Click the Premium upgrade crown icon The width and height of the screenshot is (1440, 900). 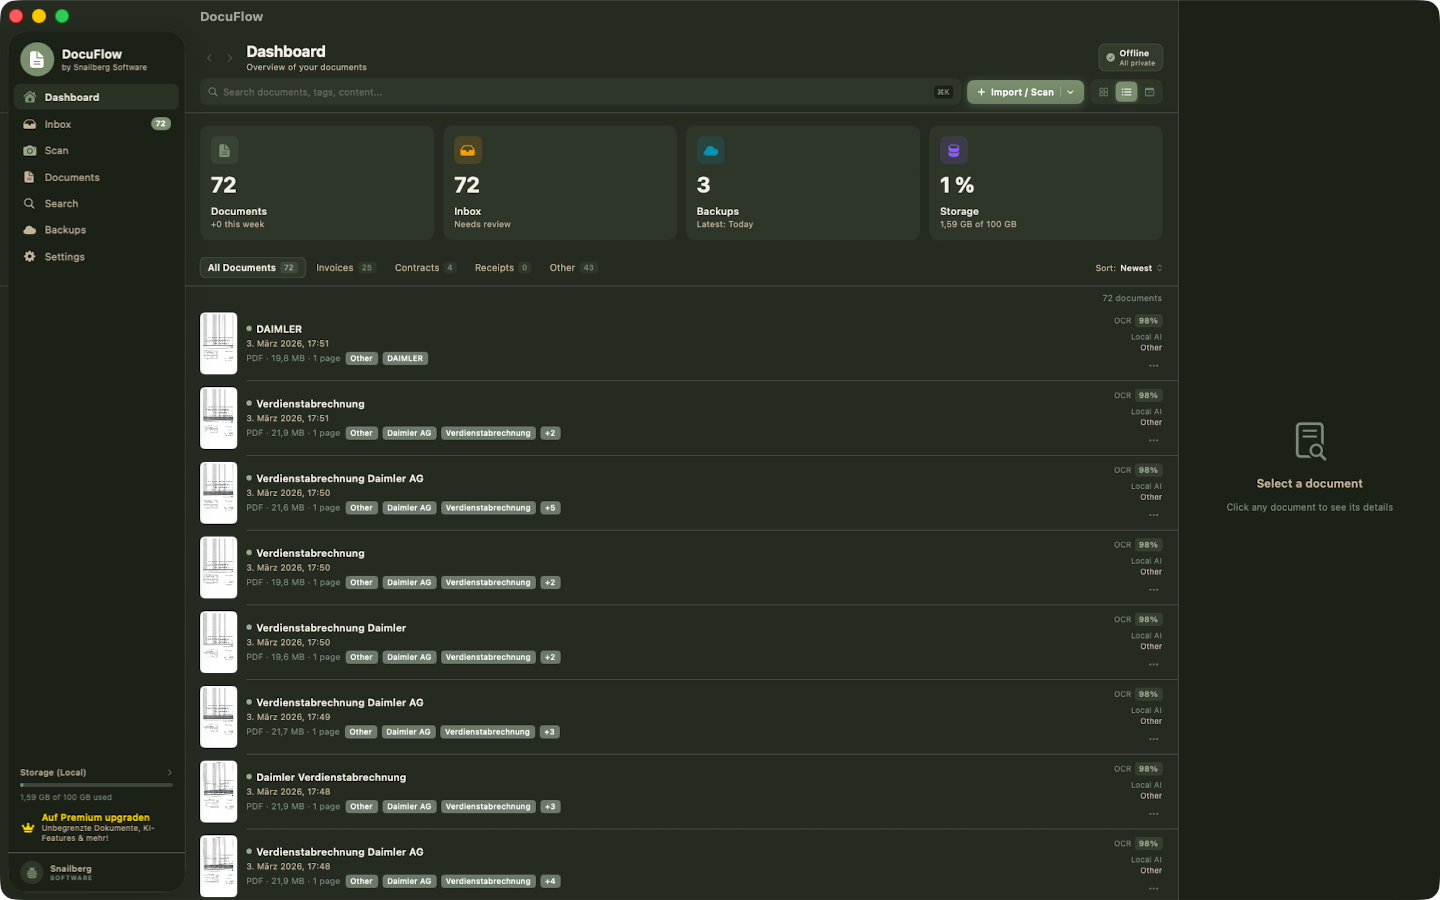[x=28, y=828]
